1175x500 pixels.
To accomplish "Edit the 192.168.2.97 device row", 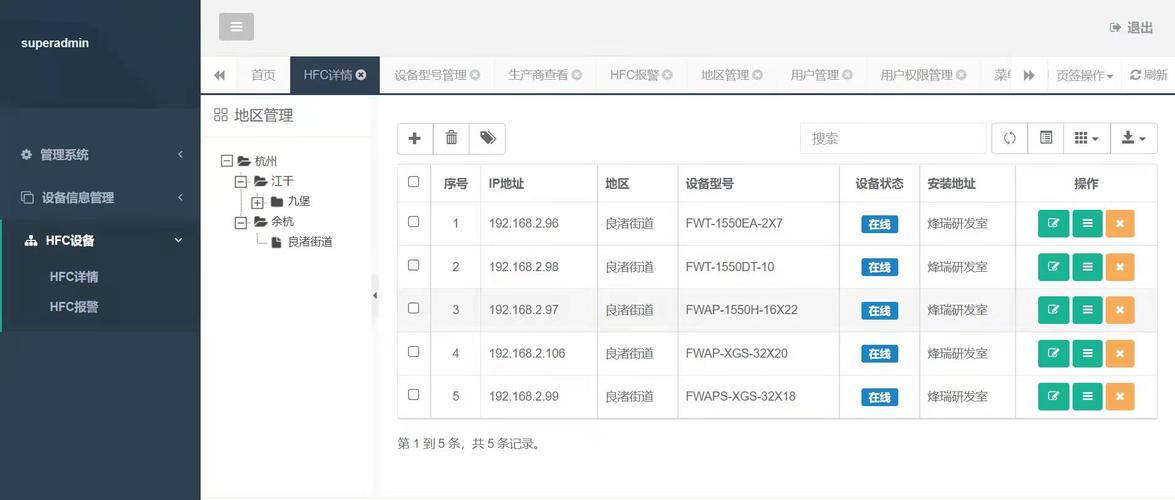I will click(1053, 310).
